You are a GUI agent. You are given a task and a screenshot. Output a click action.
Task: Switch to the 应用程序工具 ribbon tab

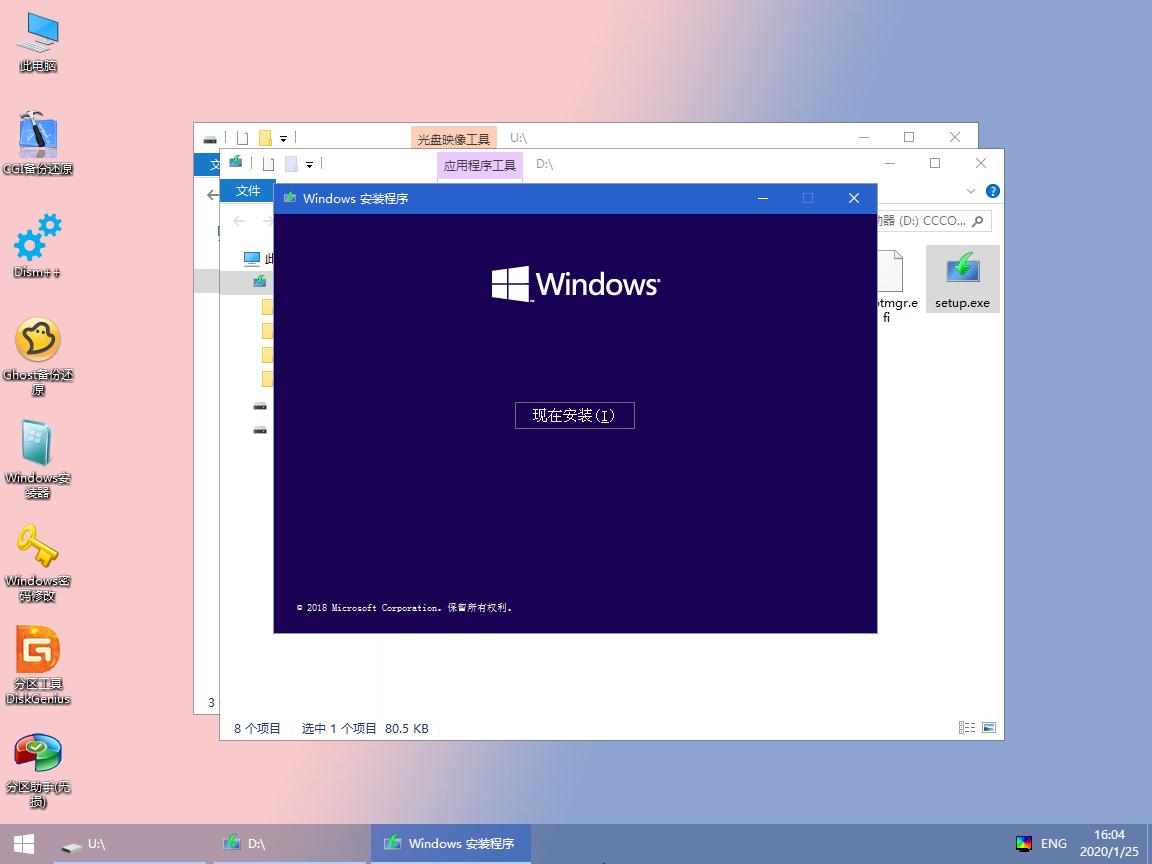click(479, 165)
